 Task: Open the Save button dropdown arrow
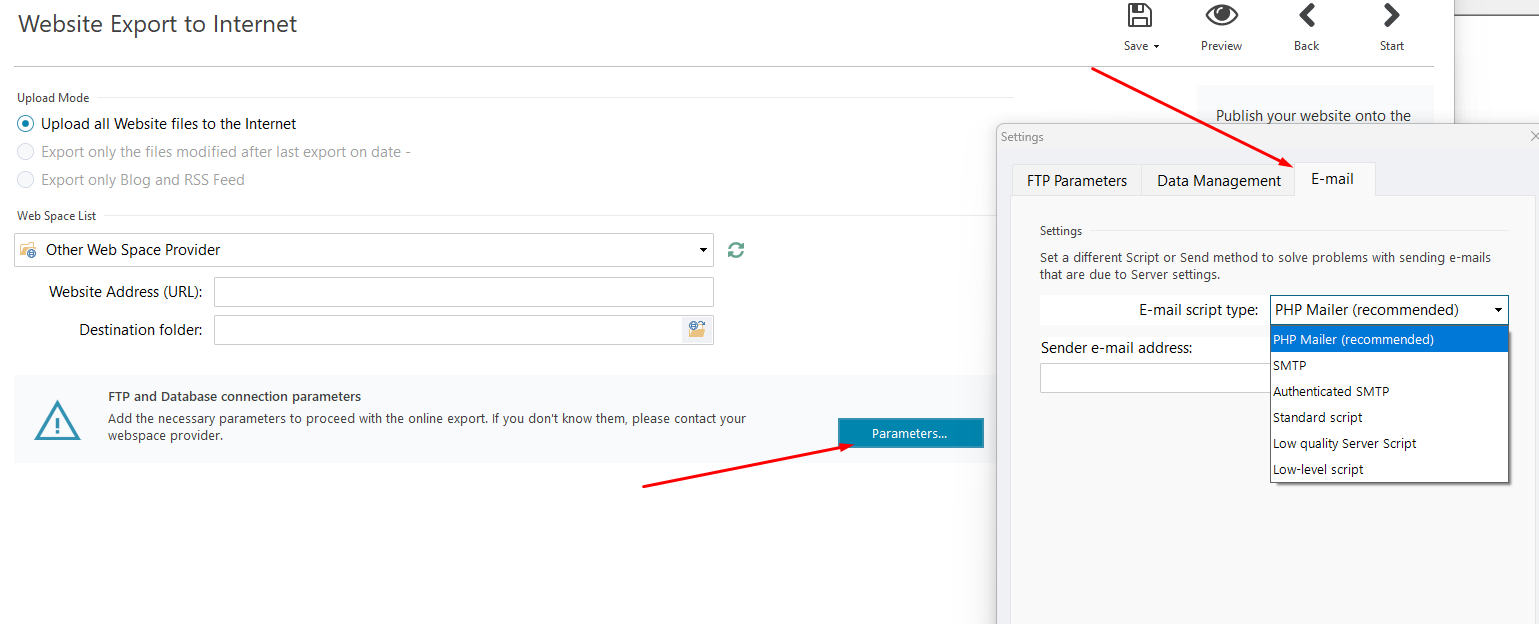(x=1156, y=47)
